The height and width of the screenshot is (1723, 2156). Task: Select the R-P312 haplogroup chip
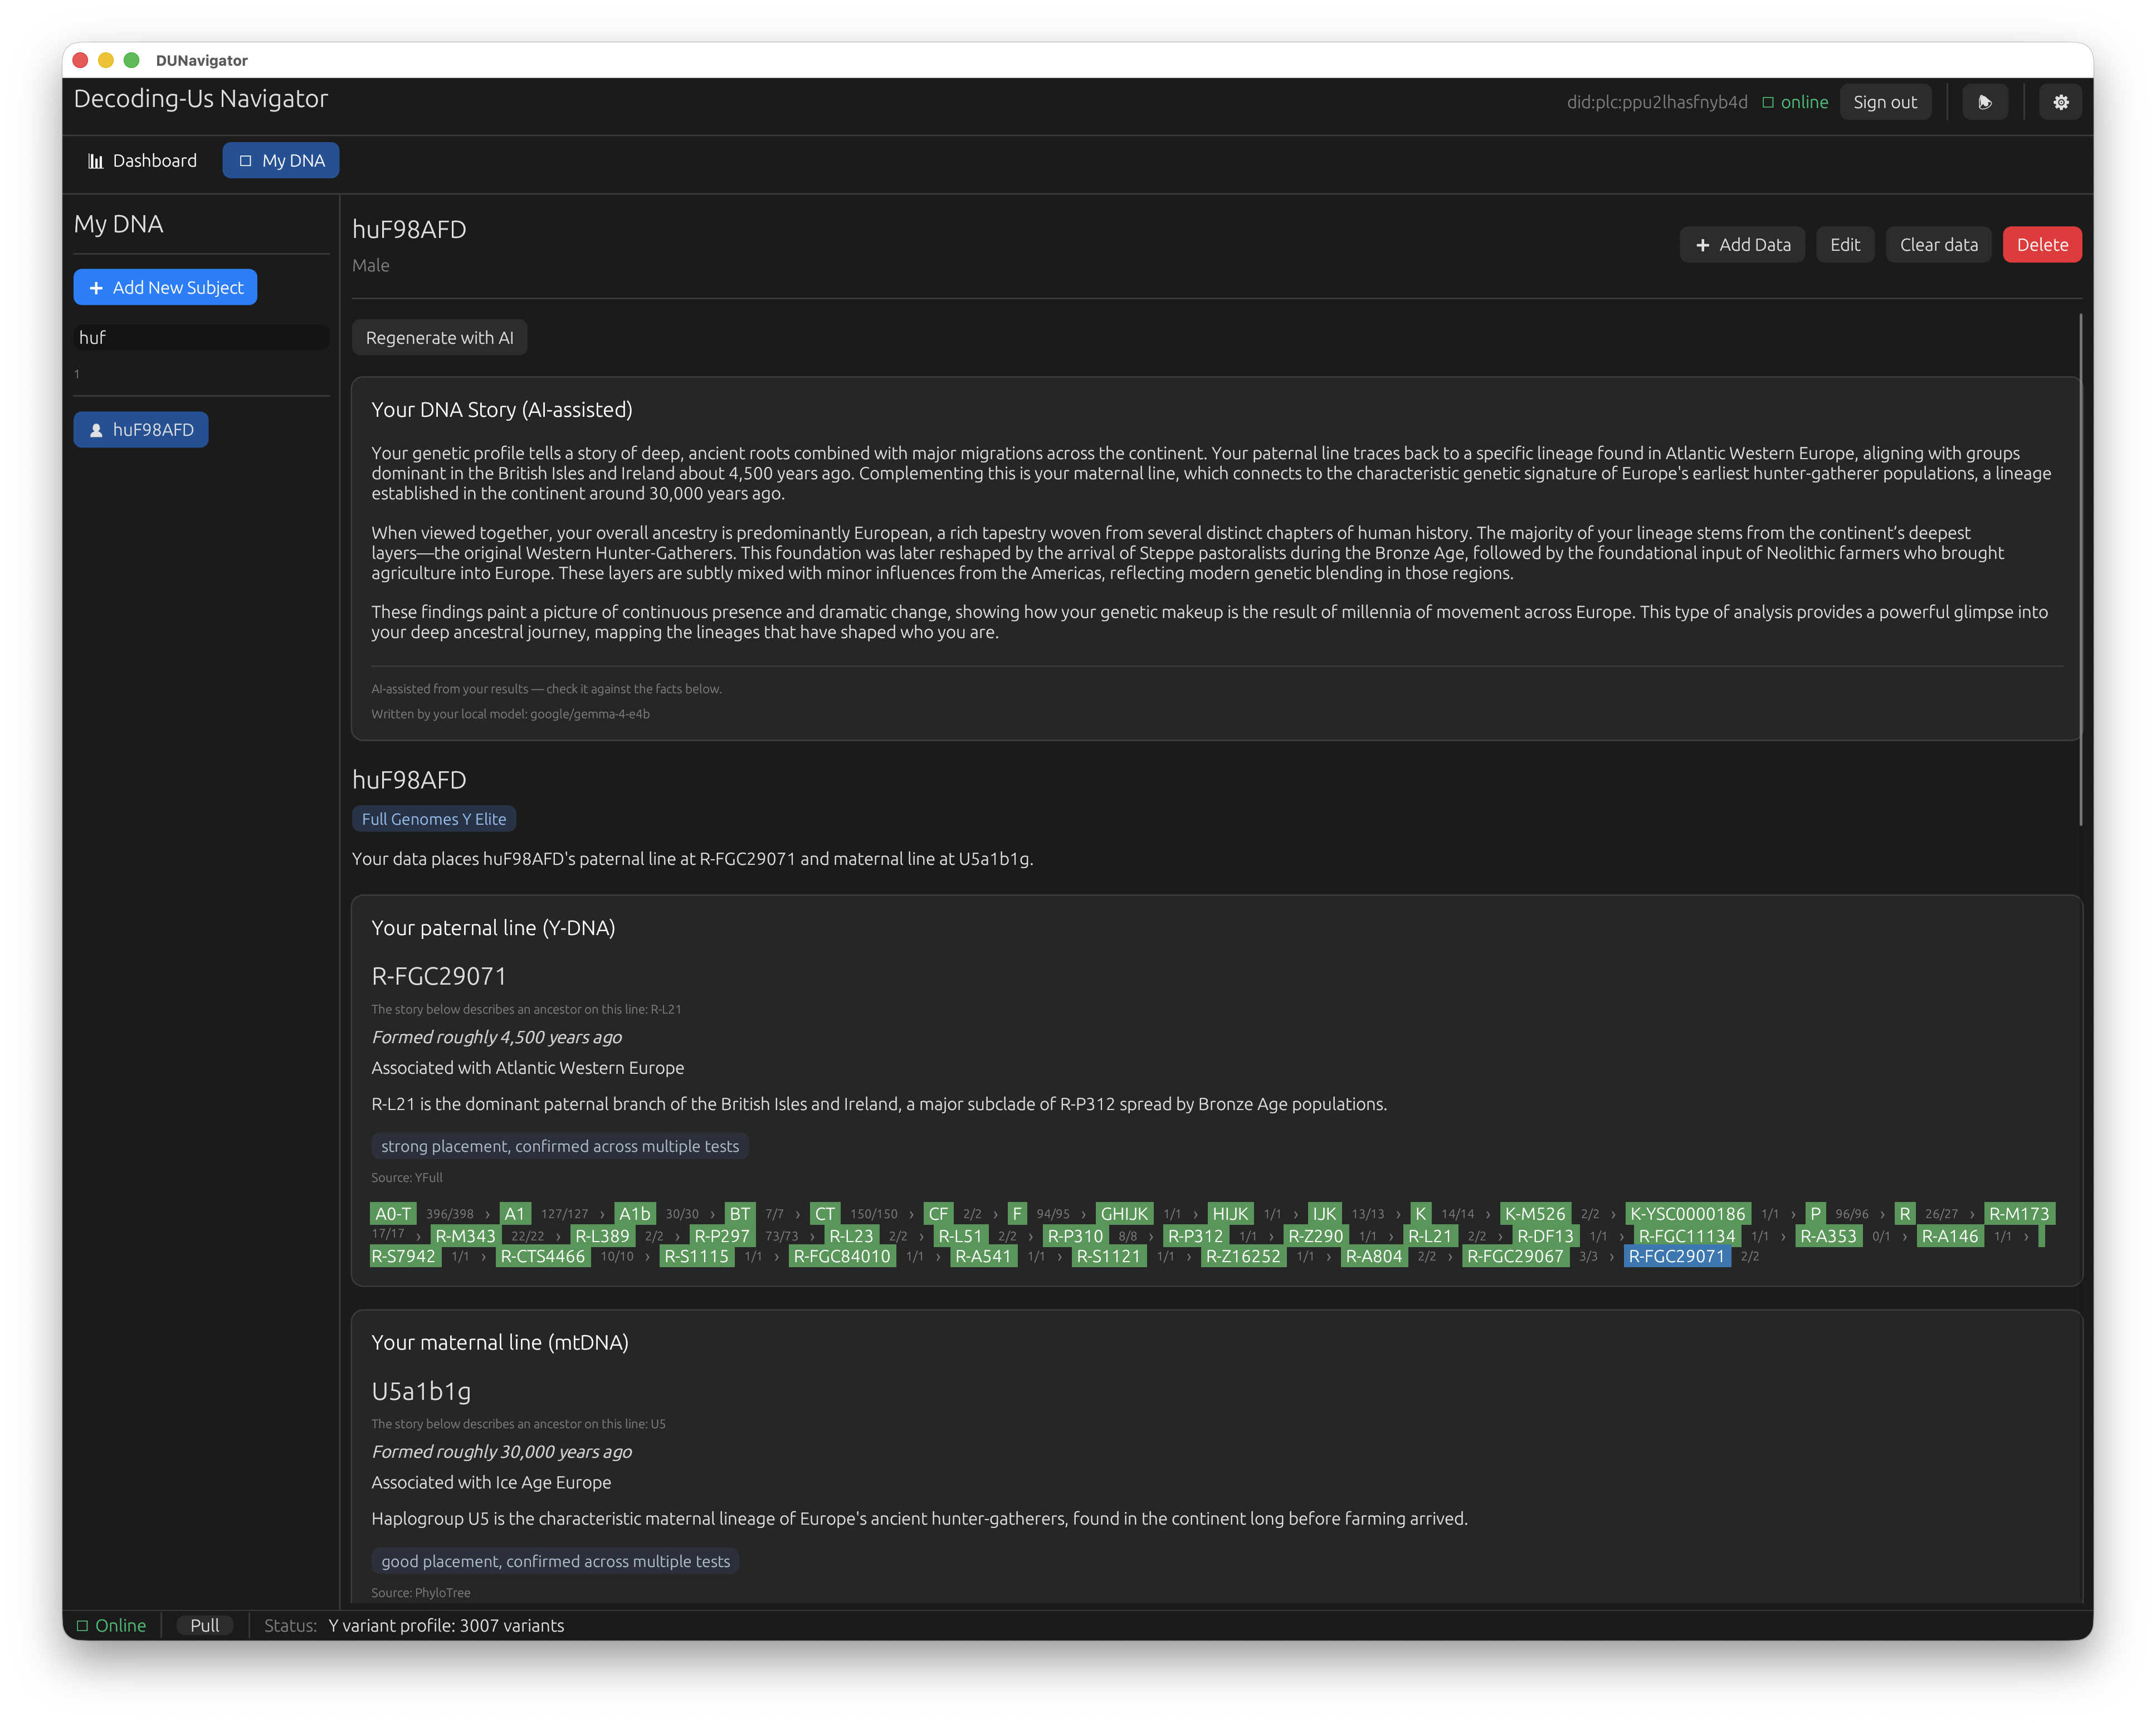coord(1195,1236)
